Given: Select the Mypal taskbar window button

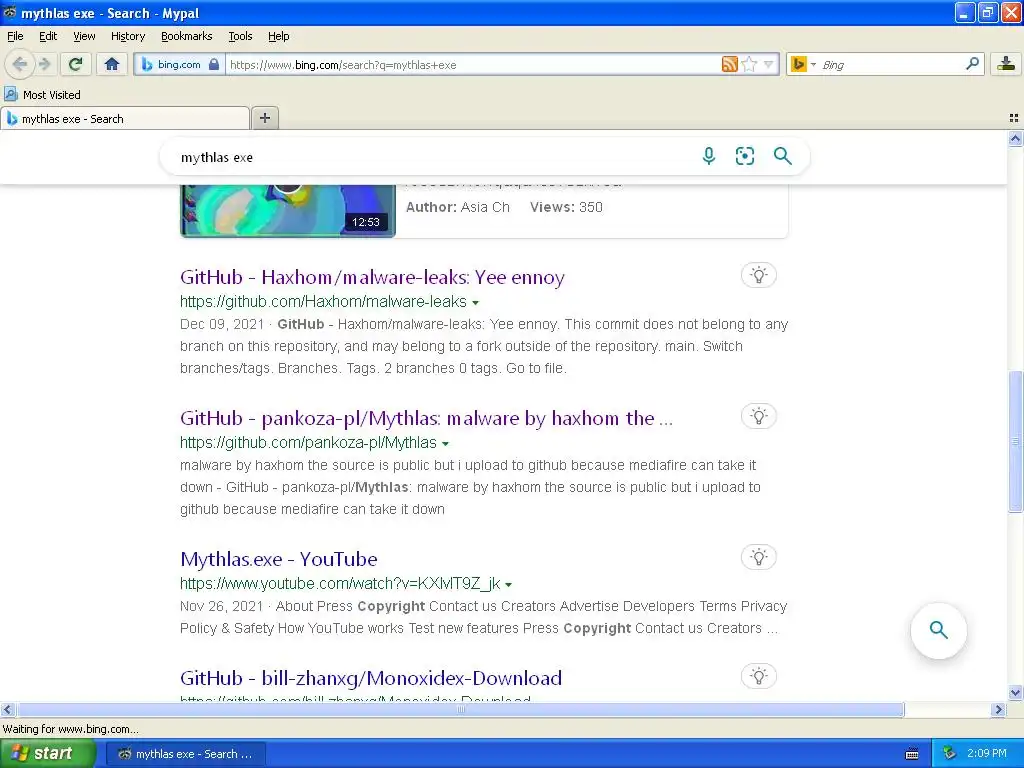Looking at the screenshot, I should (x=185, y=754).
